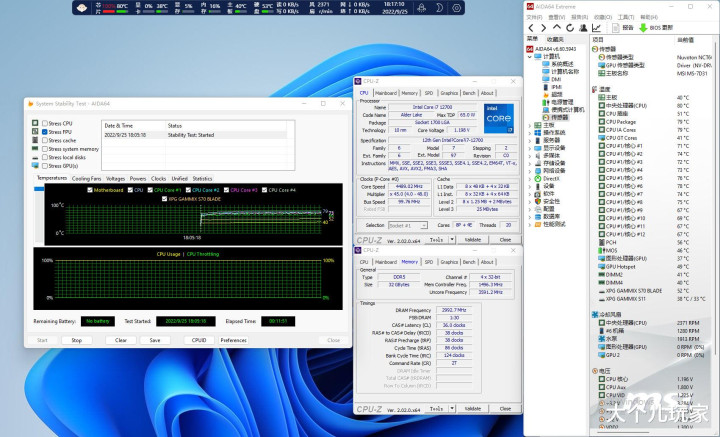Select the overclock flame item in AIDA64 tree
The width and height of the screenshot is (720, 437).
[x=557, y=94]
